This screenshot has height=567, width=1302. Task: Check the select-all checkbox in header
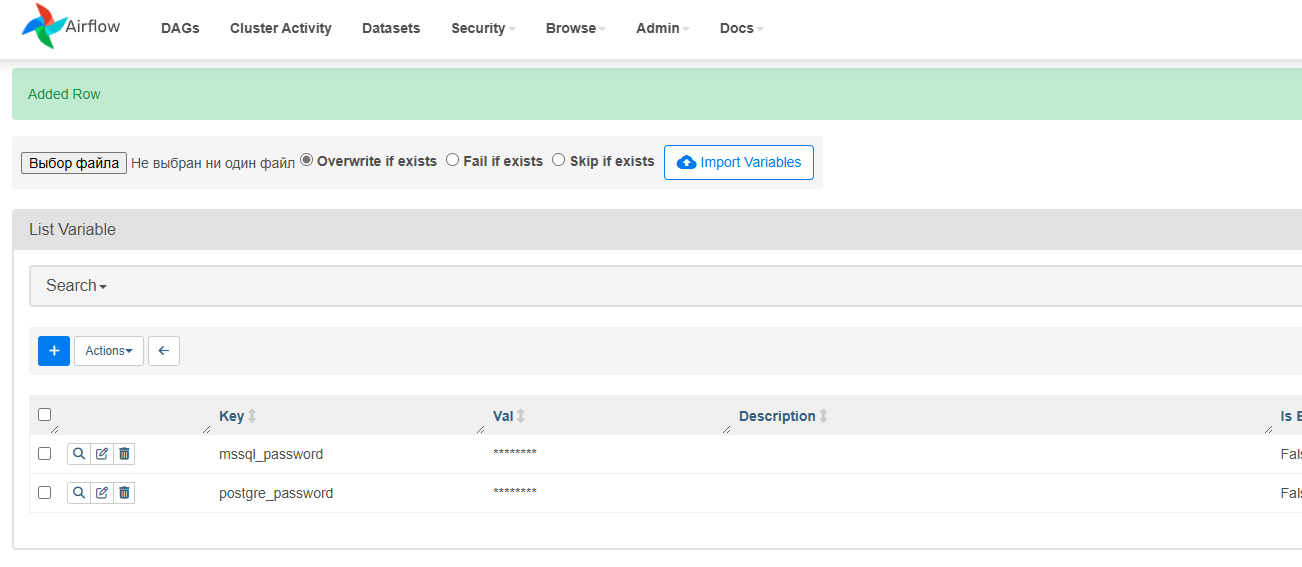pyautogui.click(x=44, y=414)
